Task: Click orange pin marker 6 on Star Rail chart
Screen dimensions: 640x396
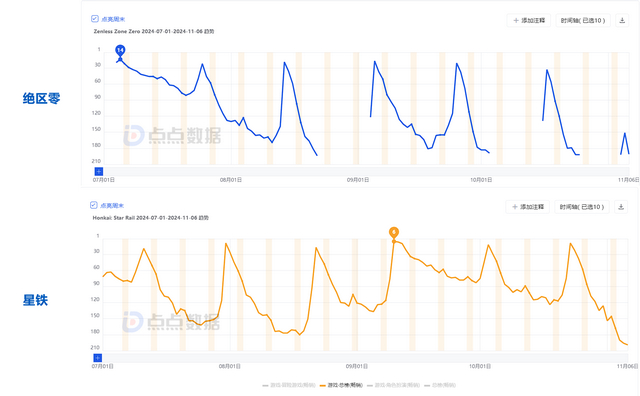Action: (393, 233)
